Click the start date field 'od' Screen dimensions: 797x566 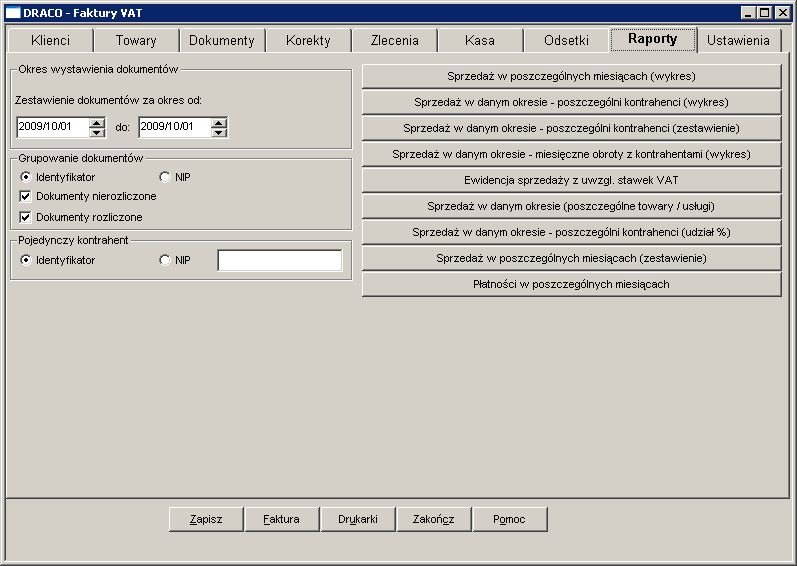[53, 127]
